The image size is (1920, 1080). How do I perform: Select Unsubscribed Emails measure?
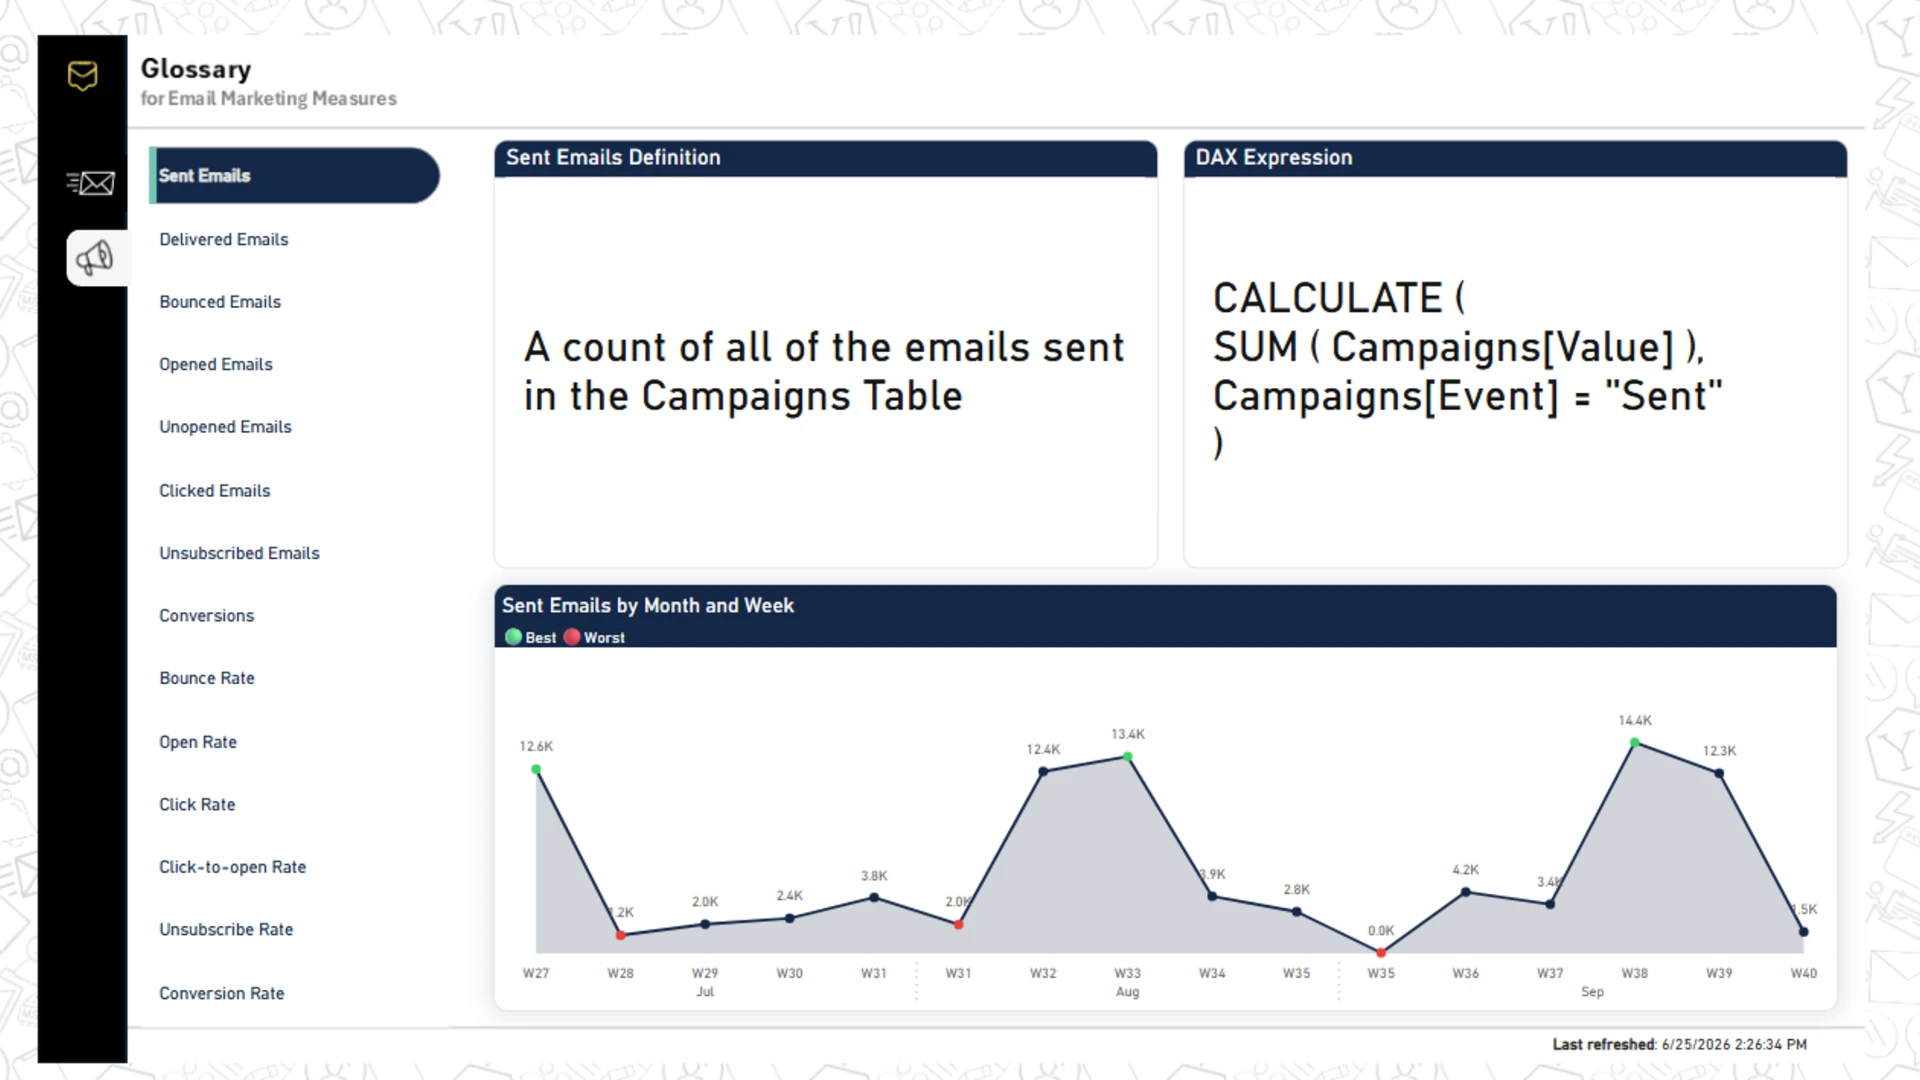(240, 554)
